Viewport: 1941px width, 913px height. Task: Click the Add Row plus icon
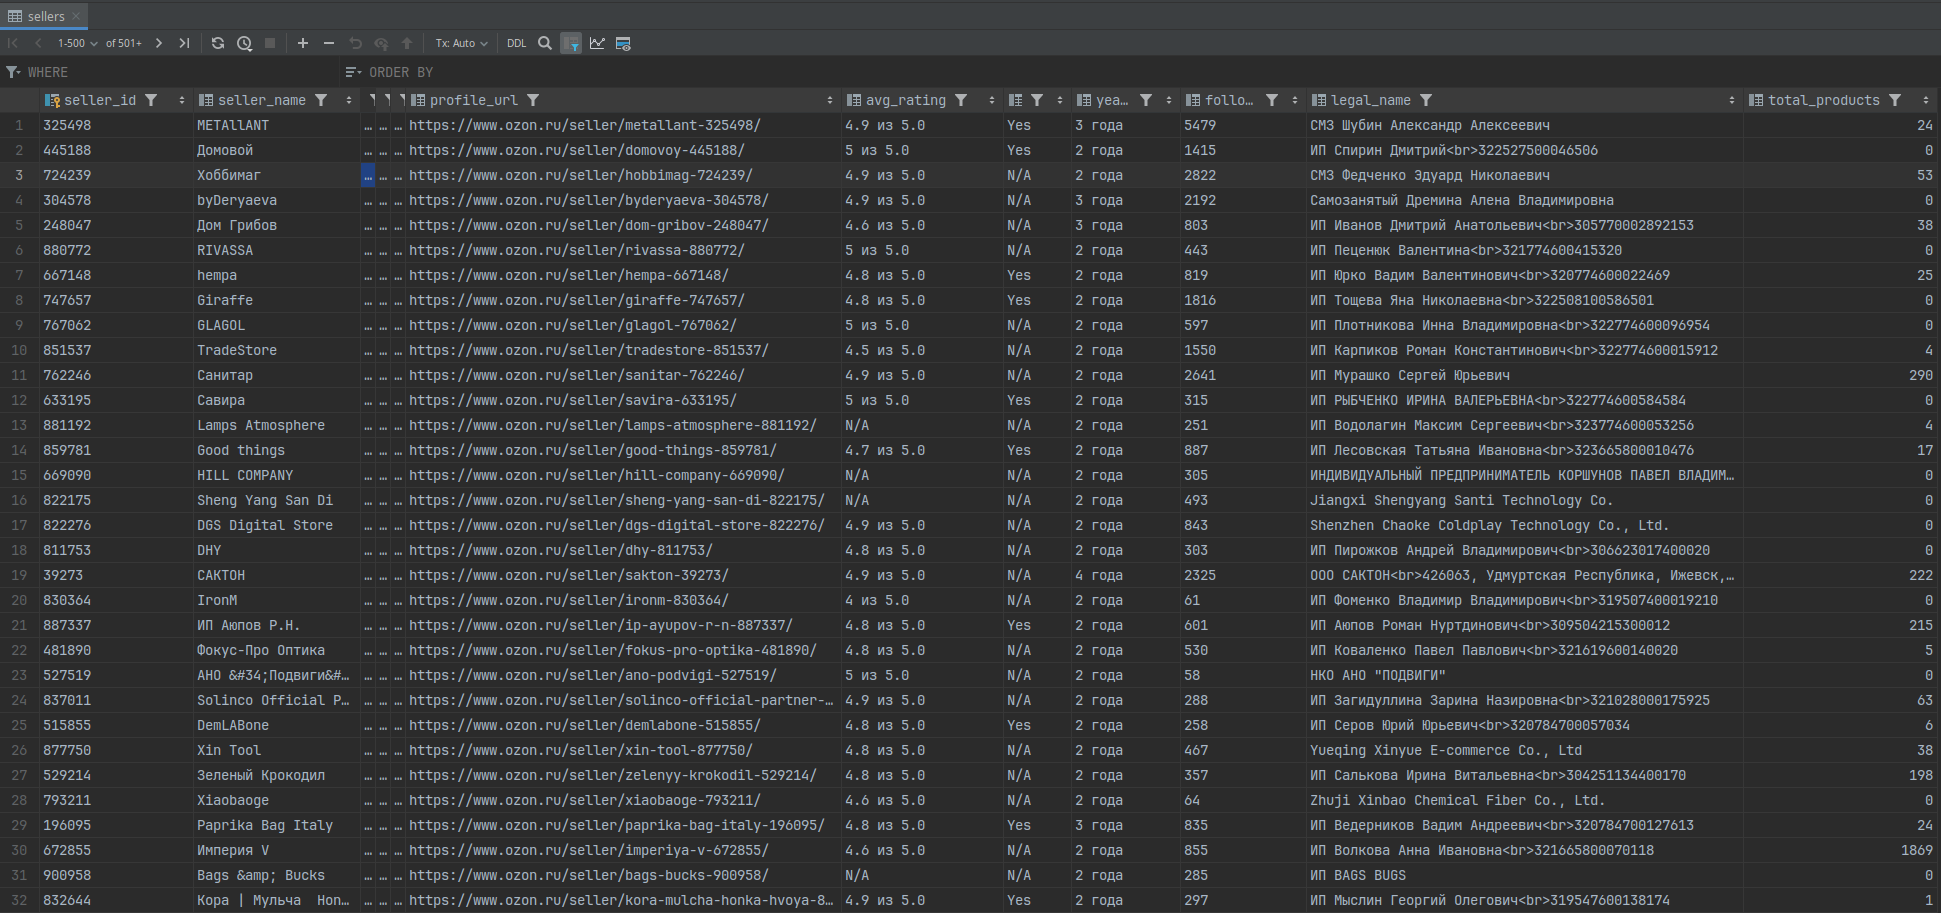click(303, 43)
